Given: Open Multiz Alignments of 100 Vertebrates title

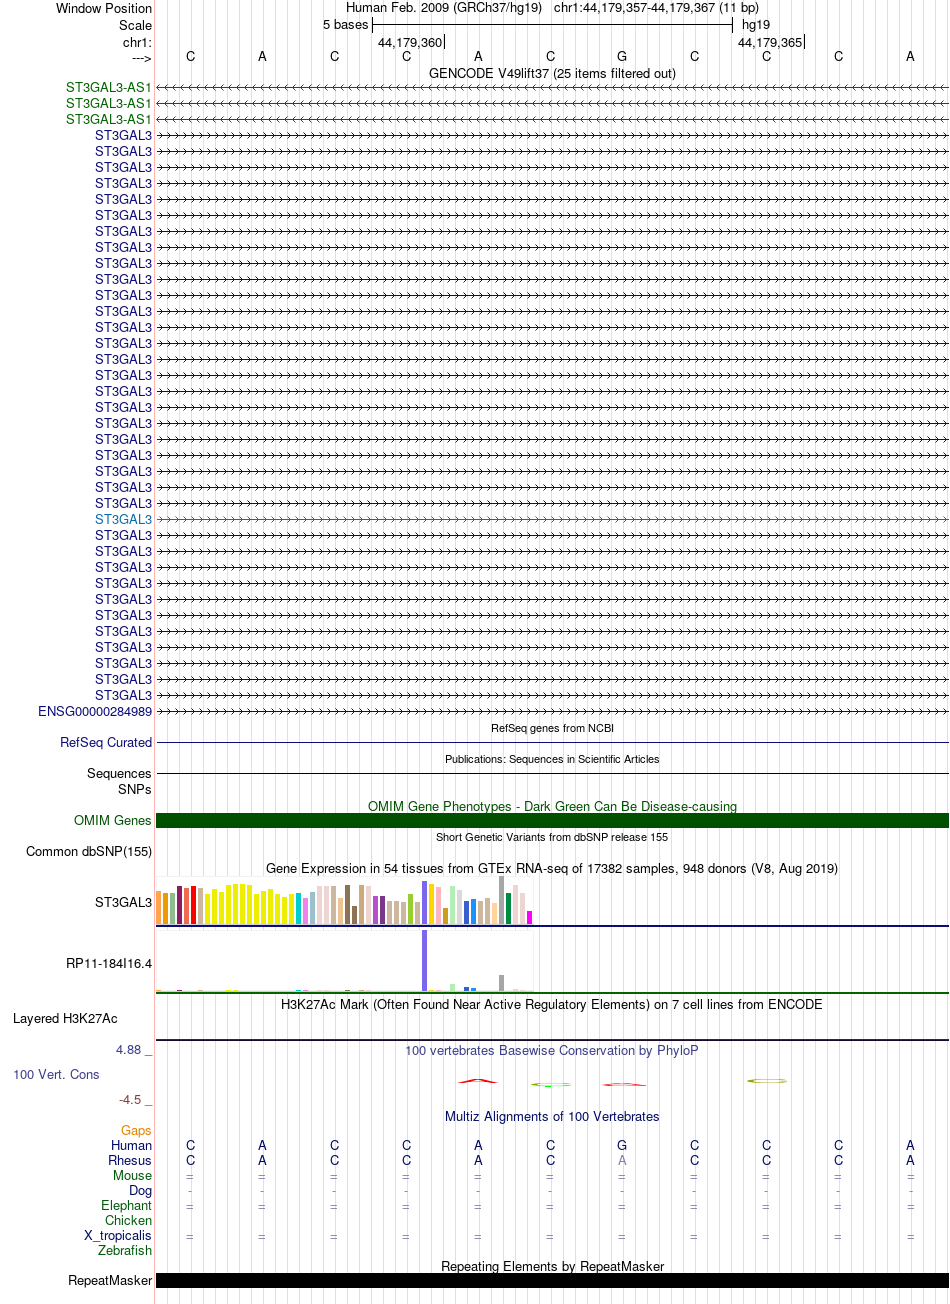Looking at the screenshot, I should pos(552,1116).
